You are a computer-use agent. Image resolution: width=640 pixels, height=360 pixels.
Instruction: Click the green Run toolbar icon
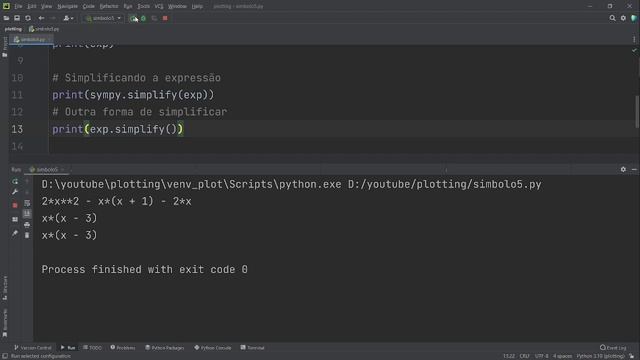(133, 18)
